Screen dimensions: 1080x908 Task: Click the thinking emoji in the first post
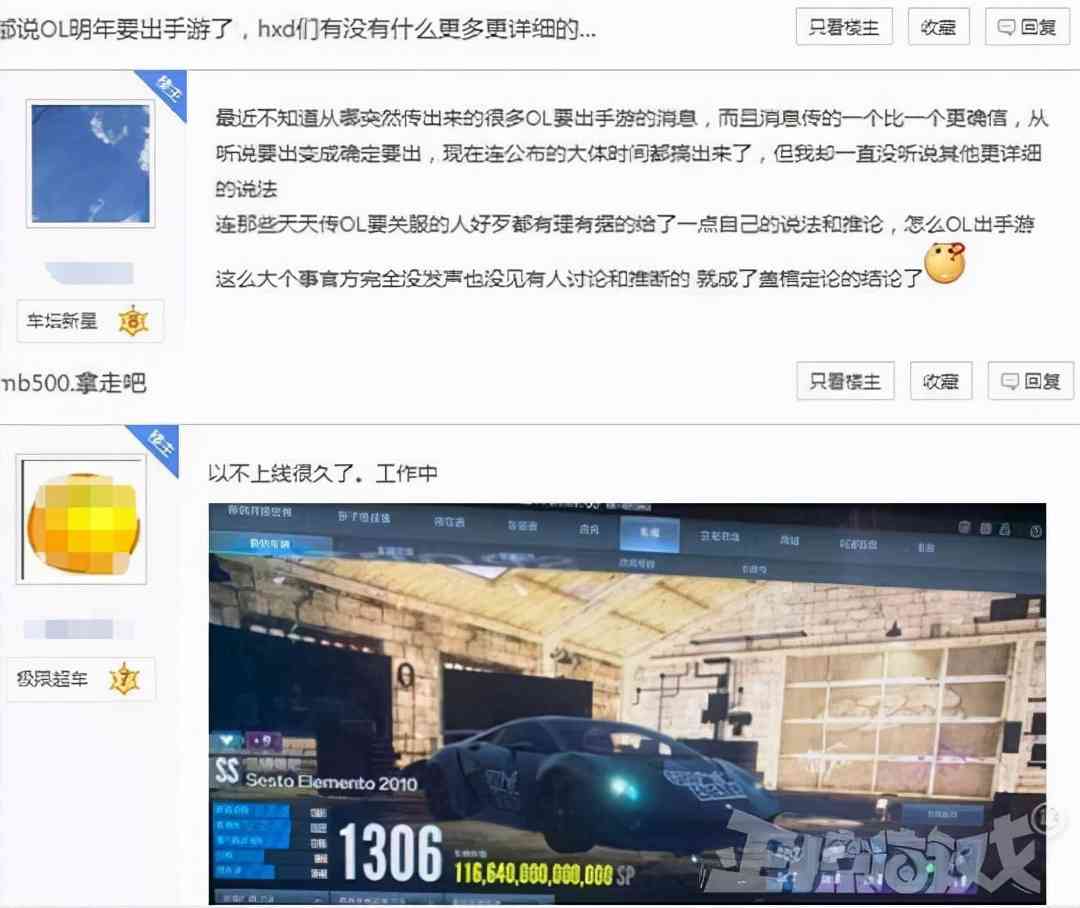point(945,263)
